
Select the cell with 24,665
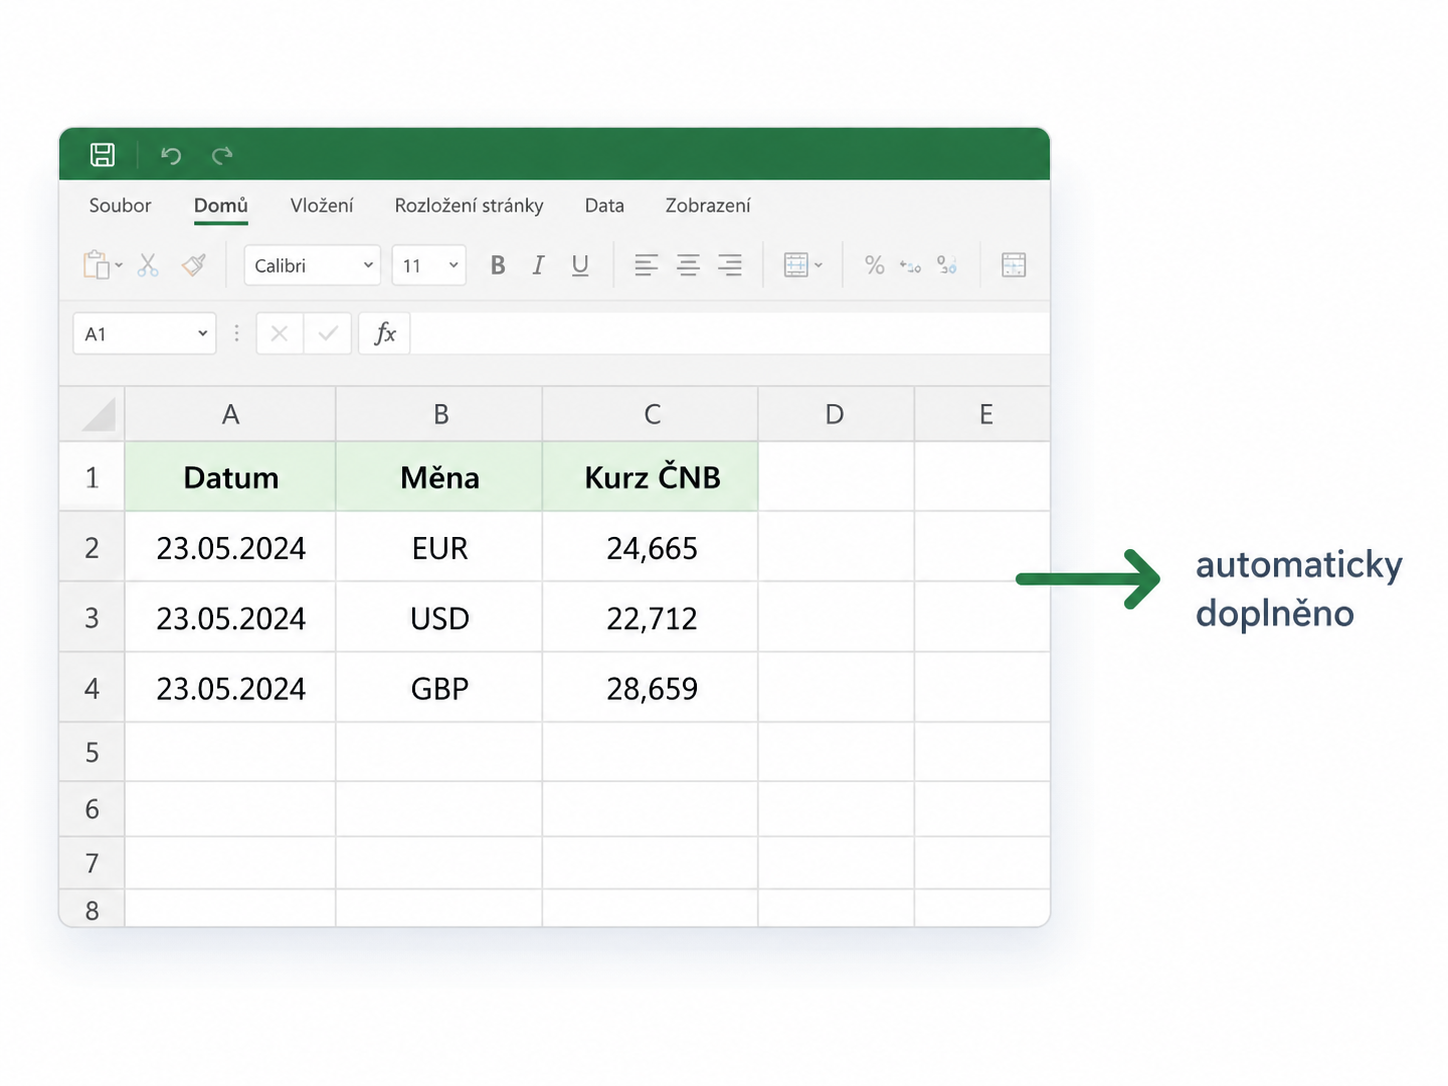[651, 547]
